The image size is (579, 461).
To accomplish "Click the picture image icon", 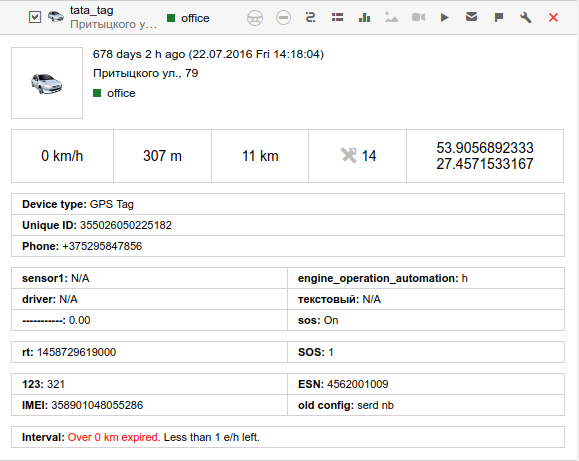I will pyautogui.click(x=391, y=17).
